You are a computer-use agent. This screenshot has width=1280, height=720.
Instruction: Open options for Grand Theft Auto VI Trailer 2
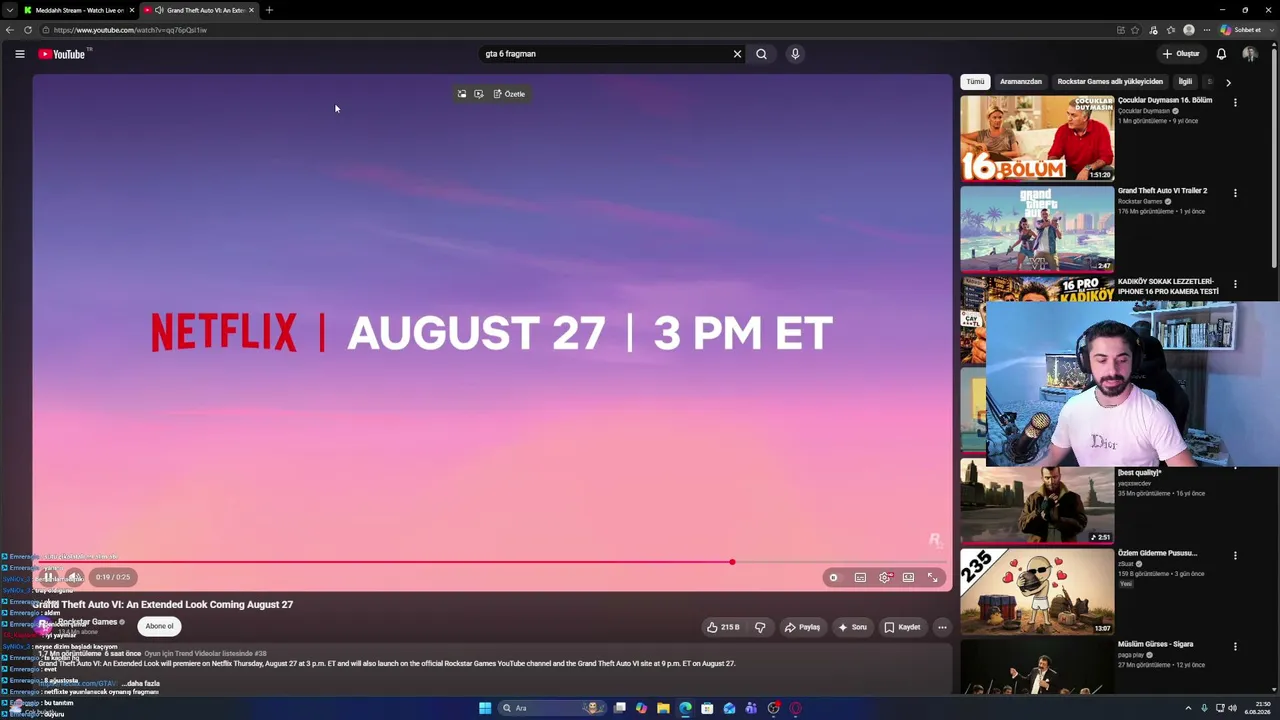pyautogui.click(x=1235, y=193)
